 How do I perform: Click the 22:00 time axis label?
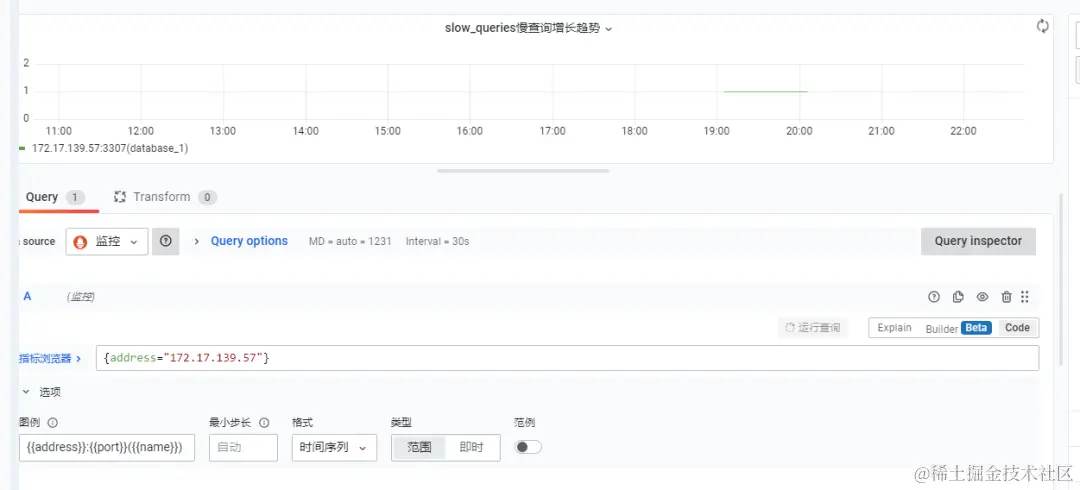pyautogui.click(x=963, y=131)
